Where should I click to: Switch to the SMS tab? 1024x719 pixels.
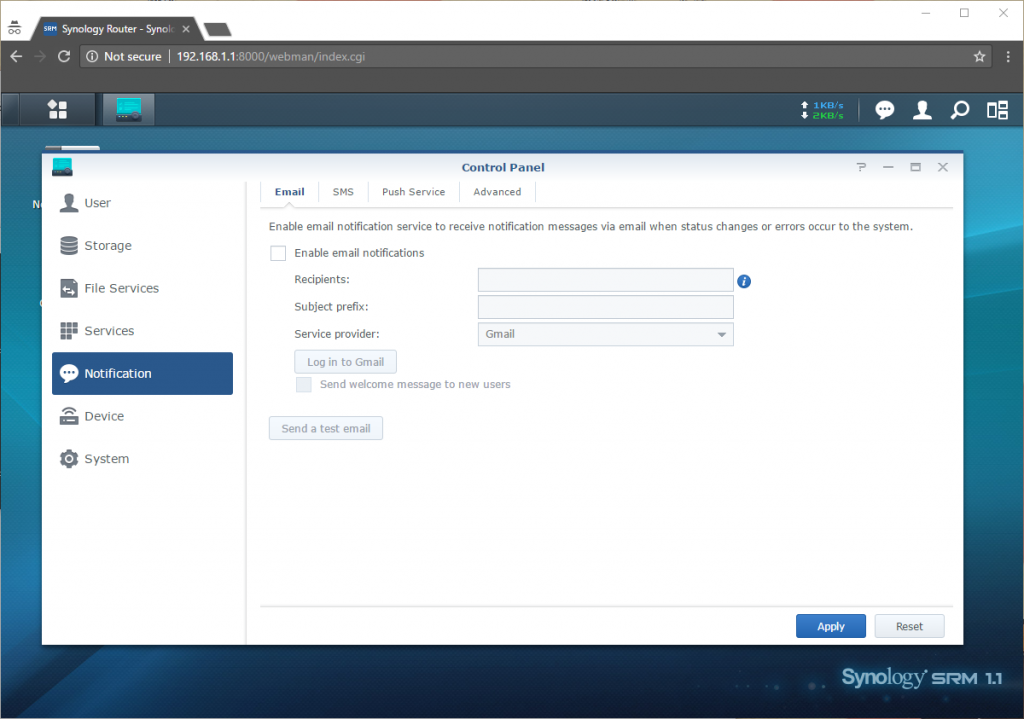[x=343, y=192]
